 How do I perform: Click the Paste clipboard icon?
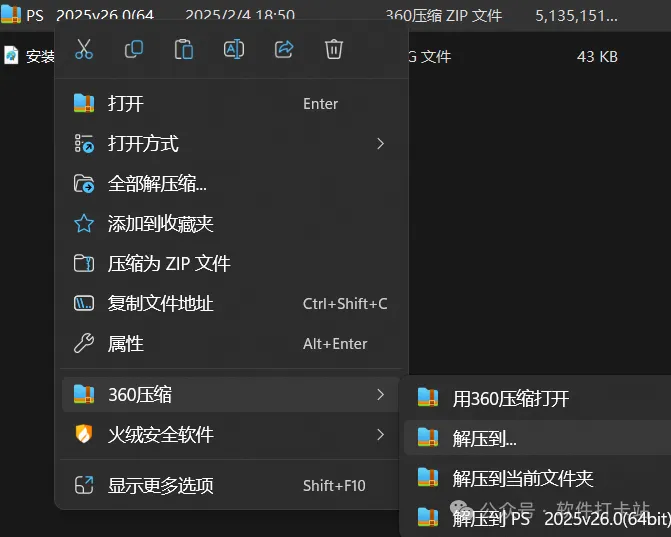click(x=184, y=49)
